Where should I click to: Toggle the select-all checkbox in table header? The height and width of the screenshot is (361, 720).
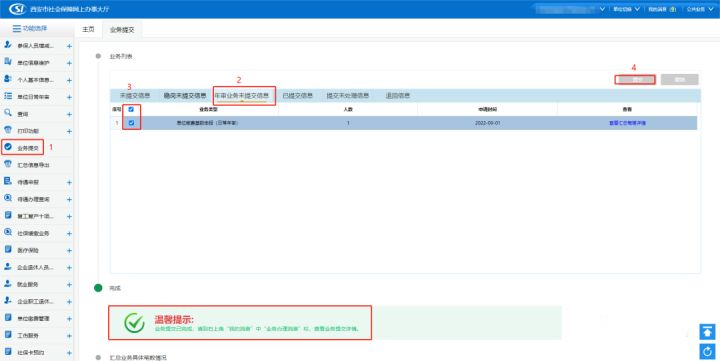click(x=131, y=109)
